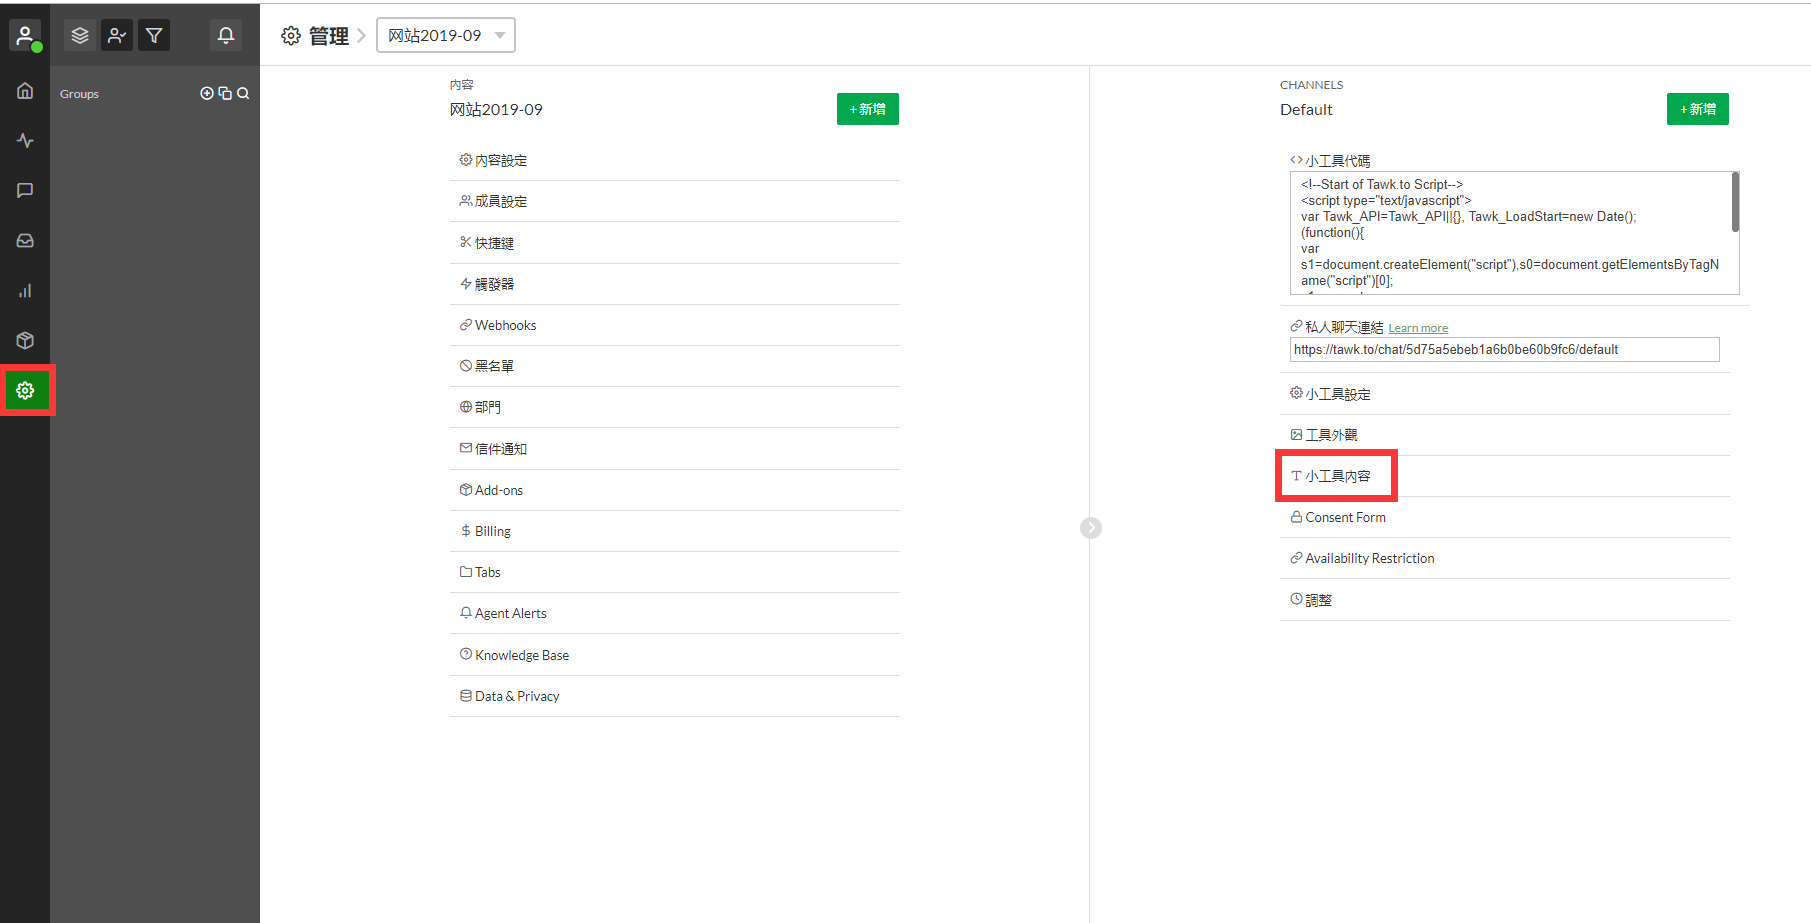Screen dimensions: 1811x923
Task: Open the Monitoring activity pulse icon
Action: [x=25, y=141]
